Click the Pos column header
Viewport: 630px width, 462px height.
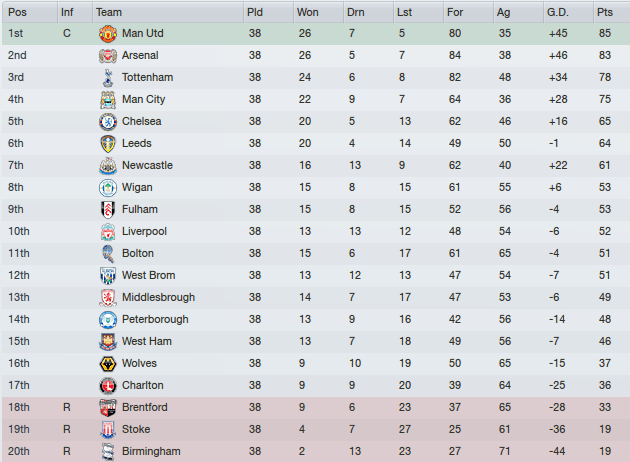tap(17, 12)
